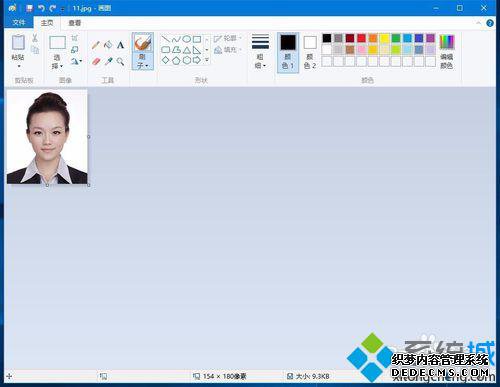Select the Color 2 button
500x387 pixels.
(310, 52)
